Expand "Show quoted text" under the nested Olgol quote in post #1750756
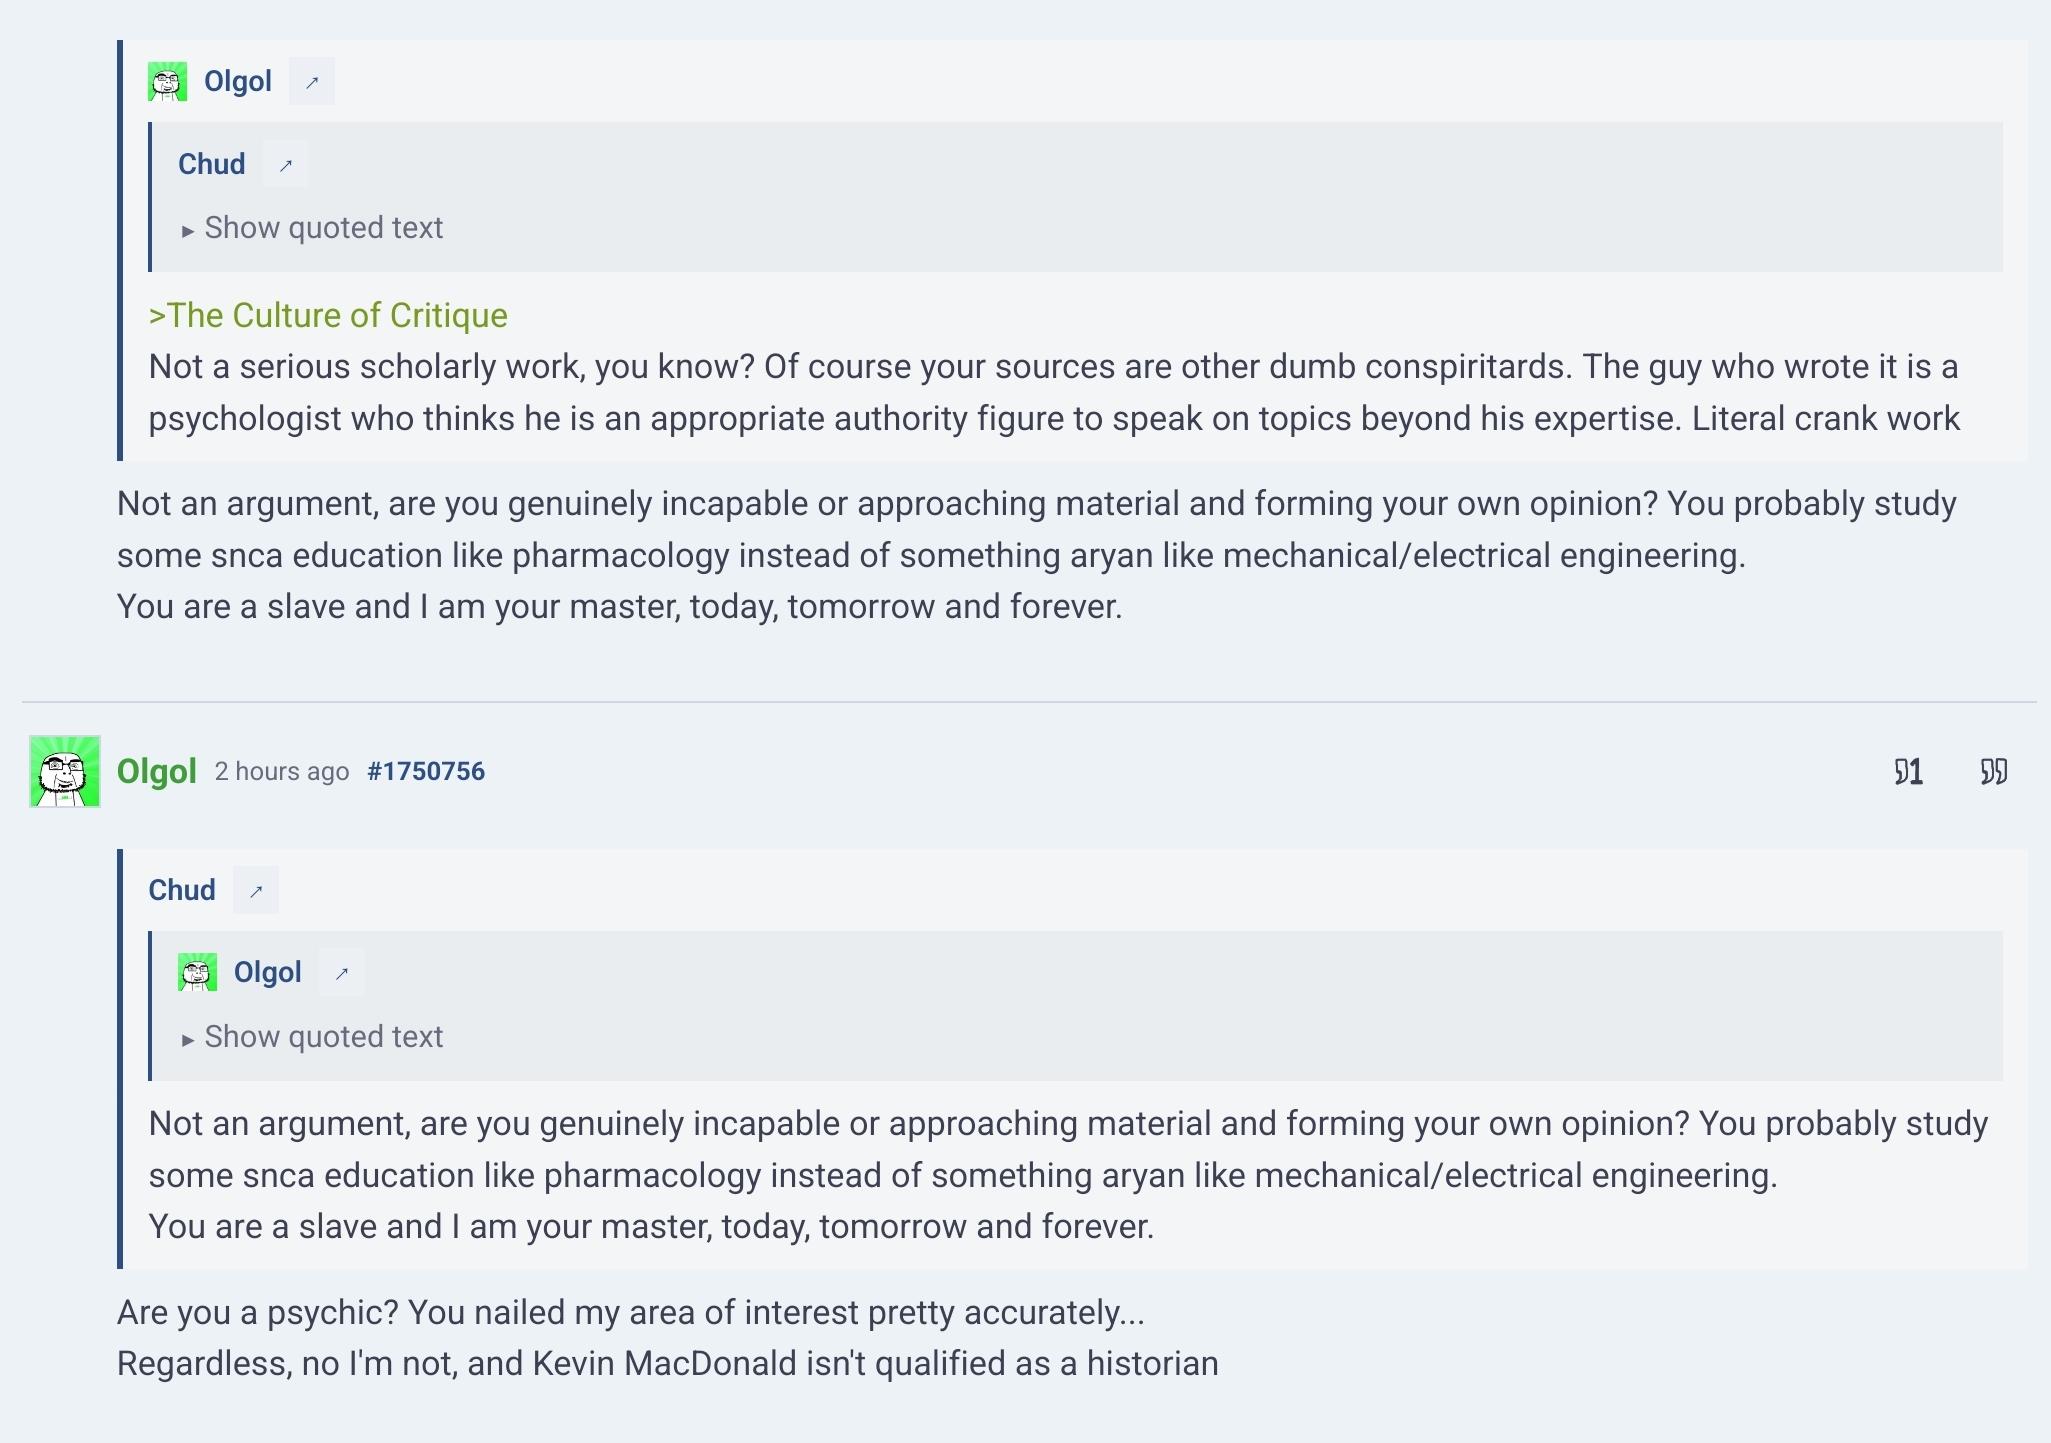This screenshot has height=1443, width=2051. point(313,1037)
